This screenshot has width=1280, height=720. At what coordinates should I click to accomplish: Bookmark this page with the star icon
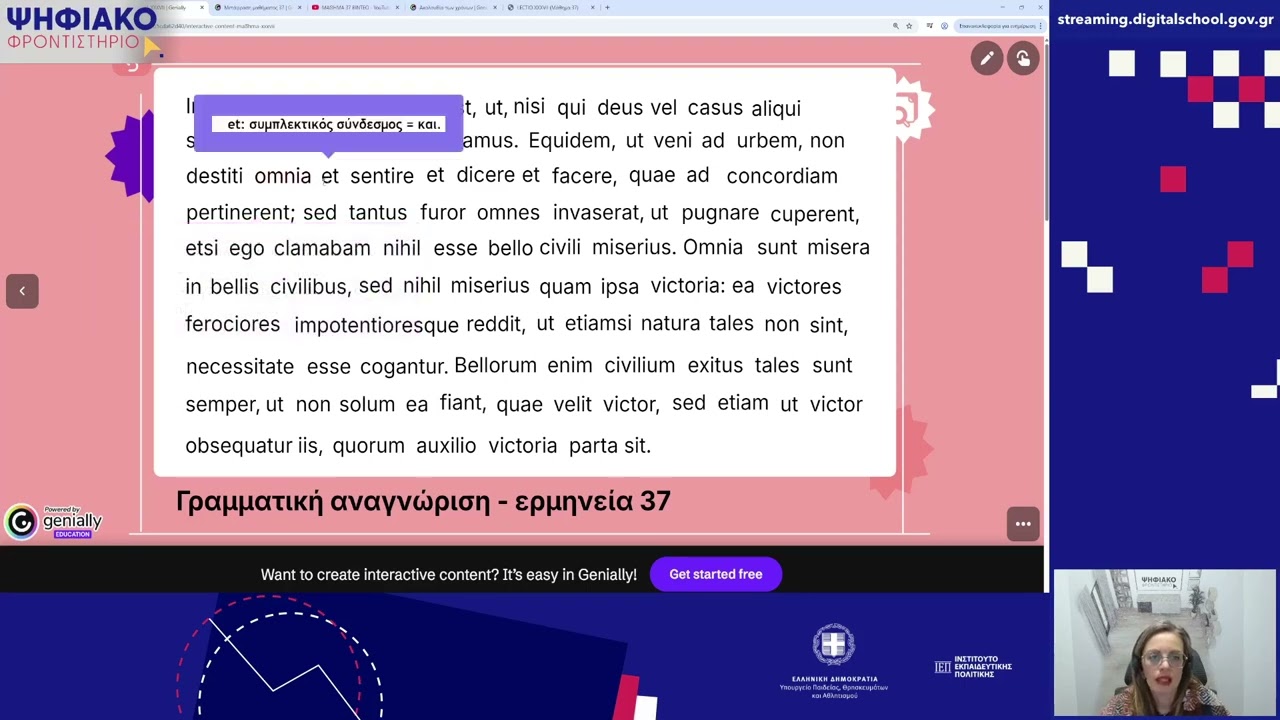pos(909,26)
